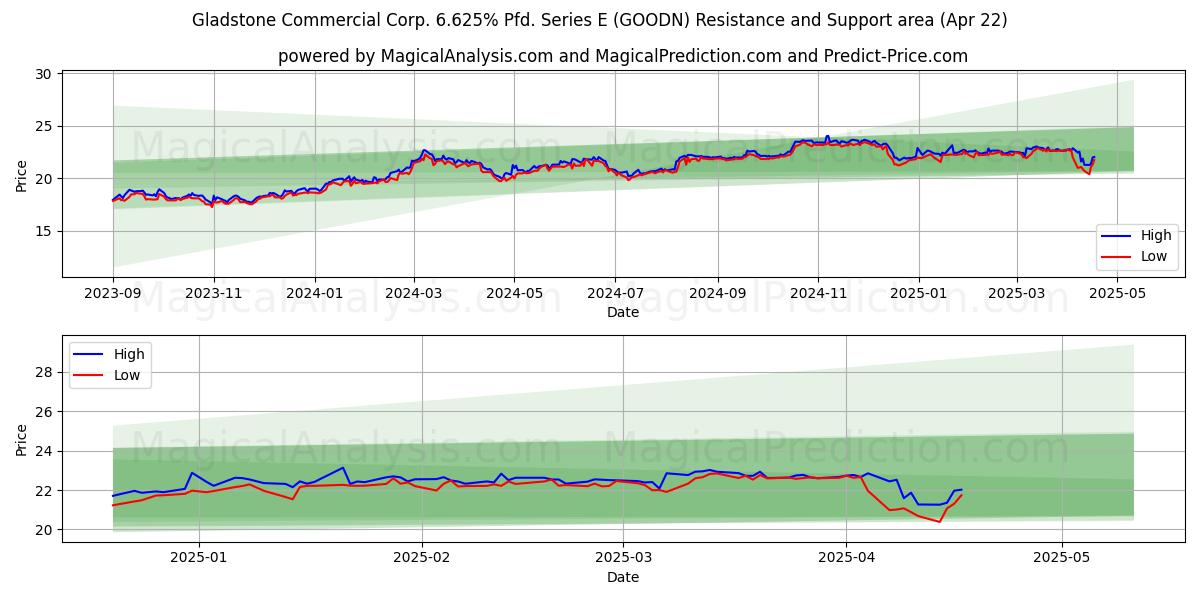Click the '24' price tick on the bottom chart
This screenshot has height=600, width=1200.
point(44,451)
